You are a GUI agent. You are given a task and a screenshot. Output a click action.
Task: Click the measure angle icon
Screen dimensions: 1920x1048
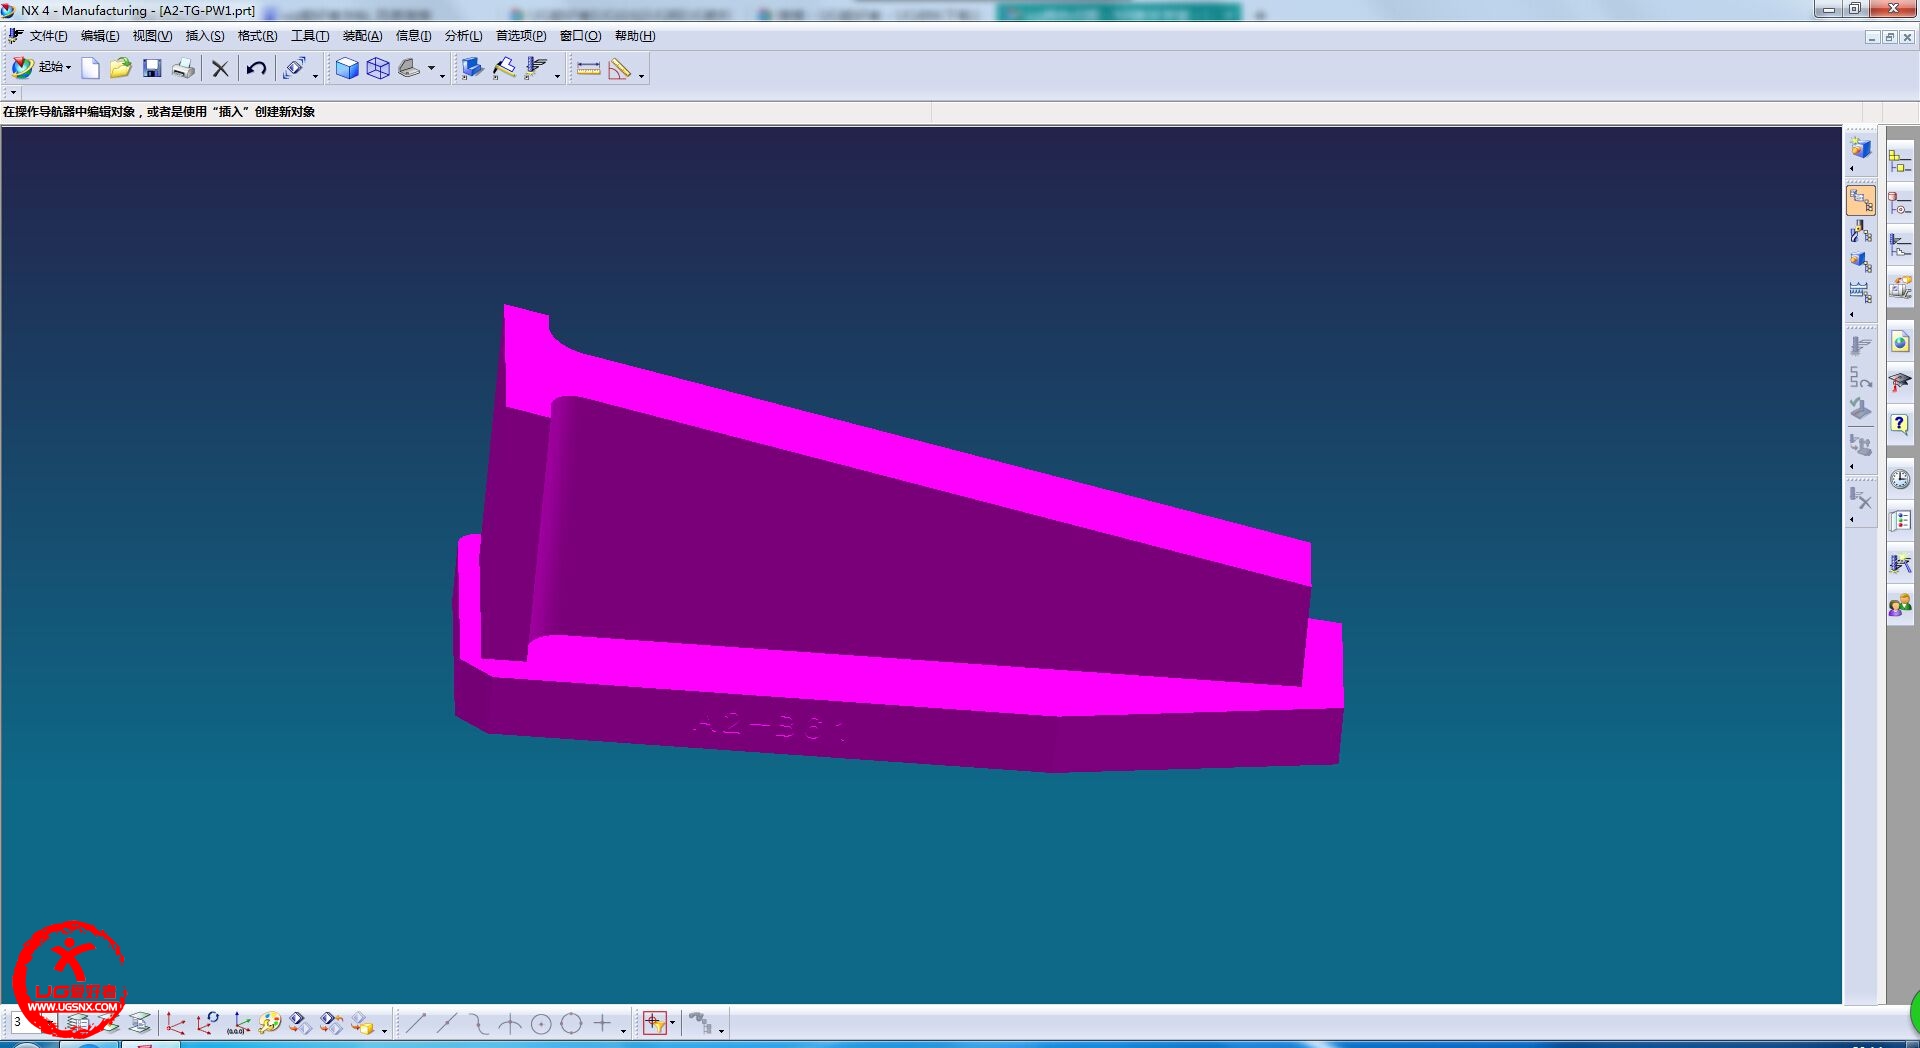click(620, 68)
